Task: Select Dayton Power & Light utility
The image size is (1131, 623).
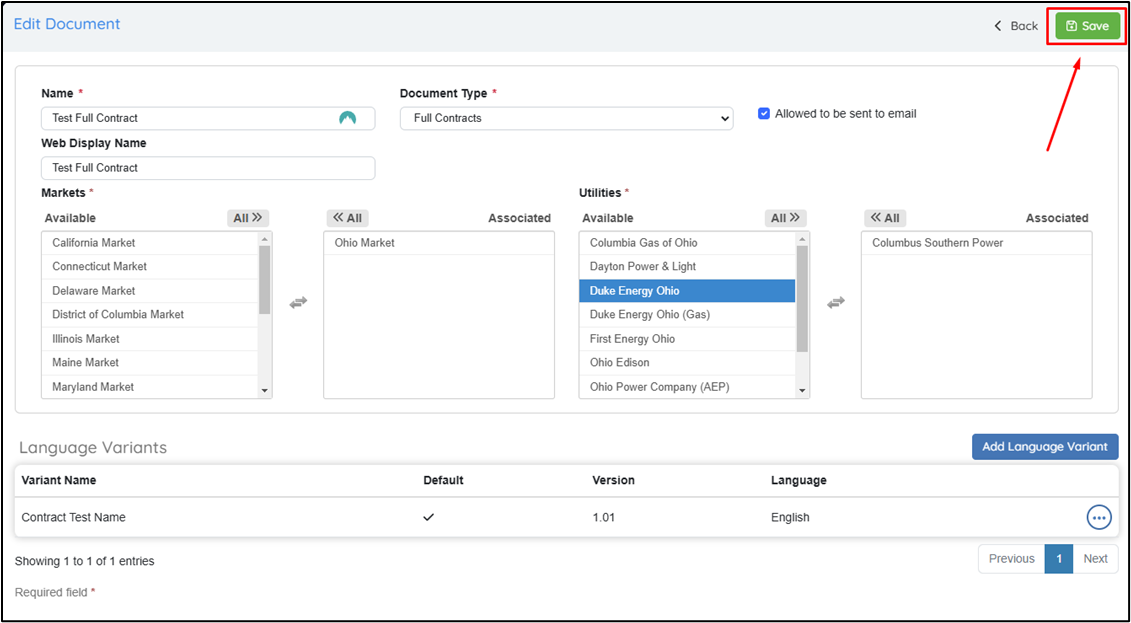Action: click(x=687, y=267)
